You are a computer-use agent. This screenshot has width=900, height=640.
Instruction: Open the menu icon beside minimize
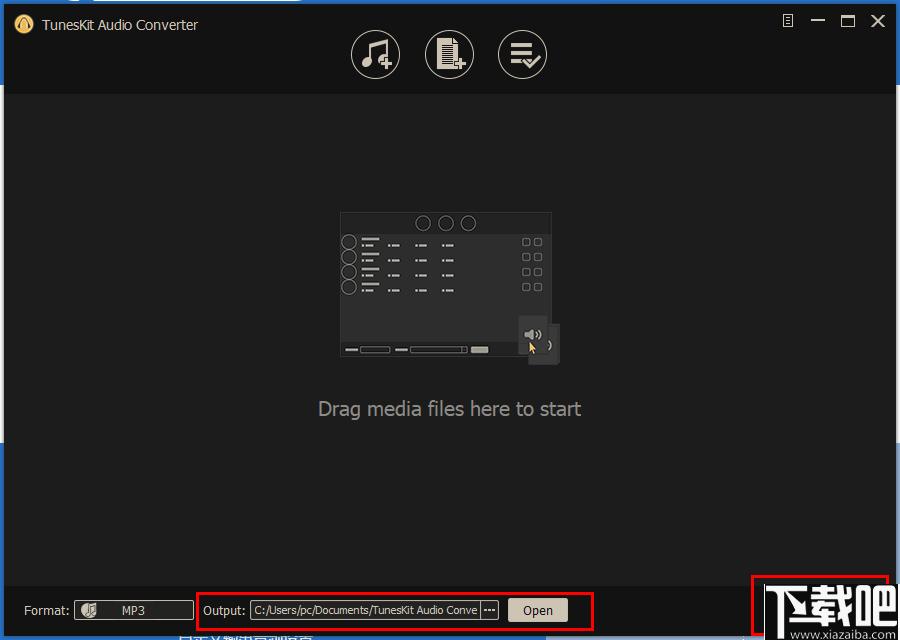788,21
